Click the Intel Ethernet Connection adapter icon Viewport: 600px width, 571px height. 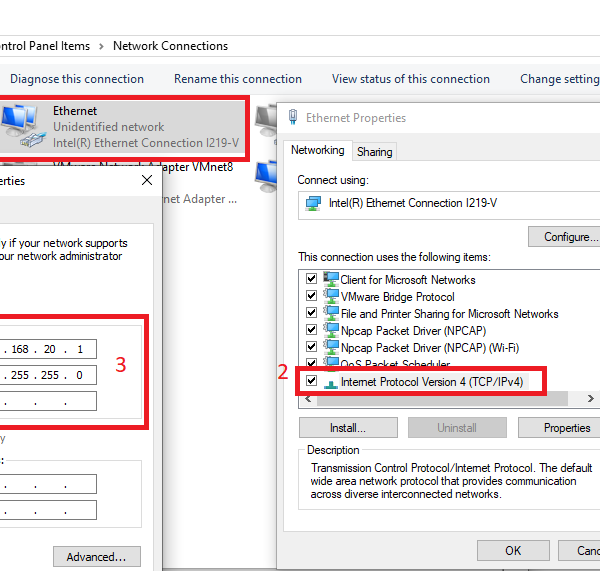[x=315, y=203]
